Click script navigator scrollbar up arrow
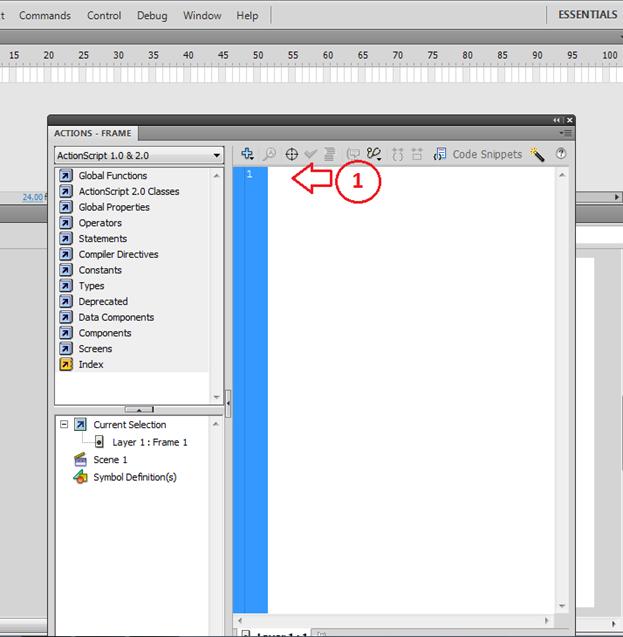The width and height of the screenshot is (623, 637). click(x=216, y=424)
